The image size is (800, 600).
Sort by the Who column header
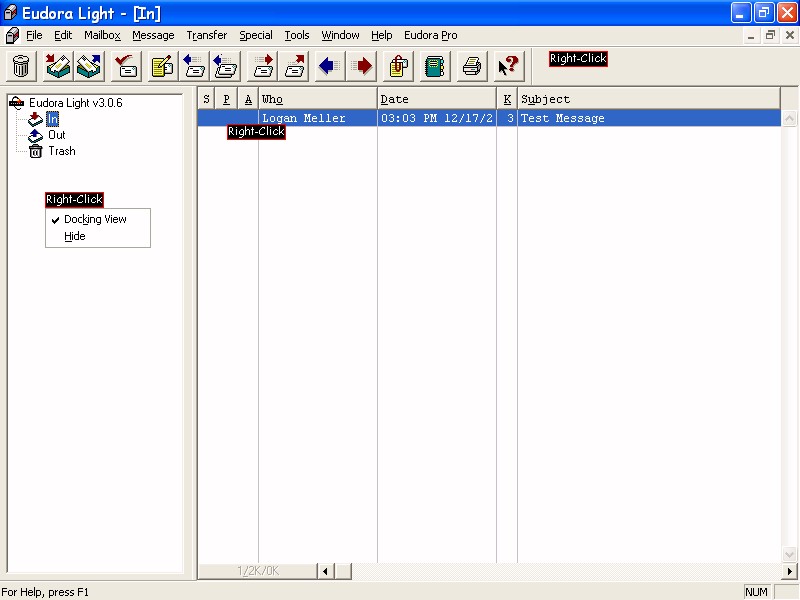(x=318, y=98)
